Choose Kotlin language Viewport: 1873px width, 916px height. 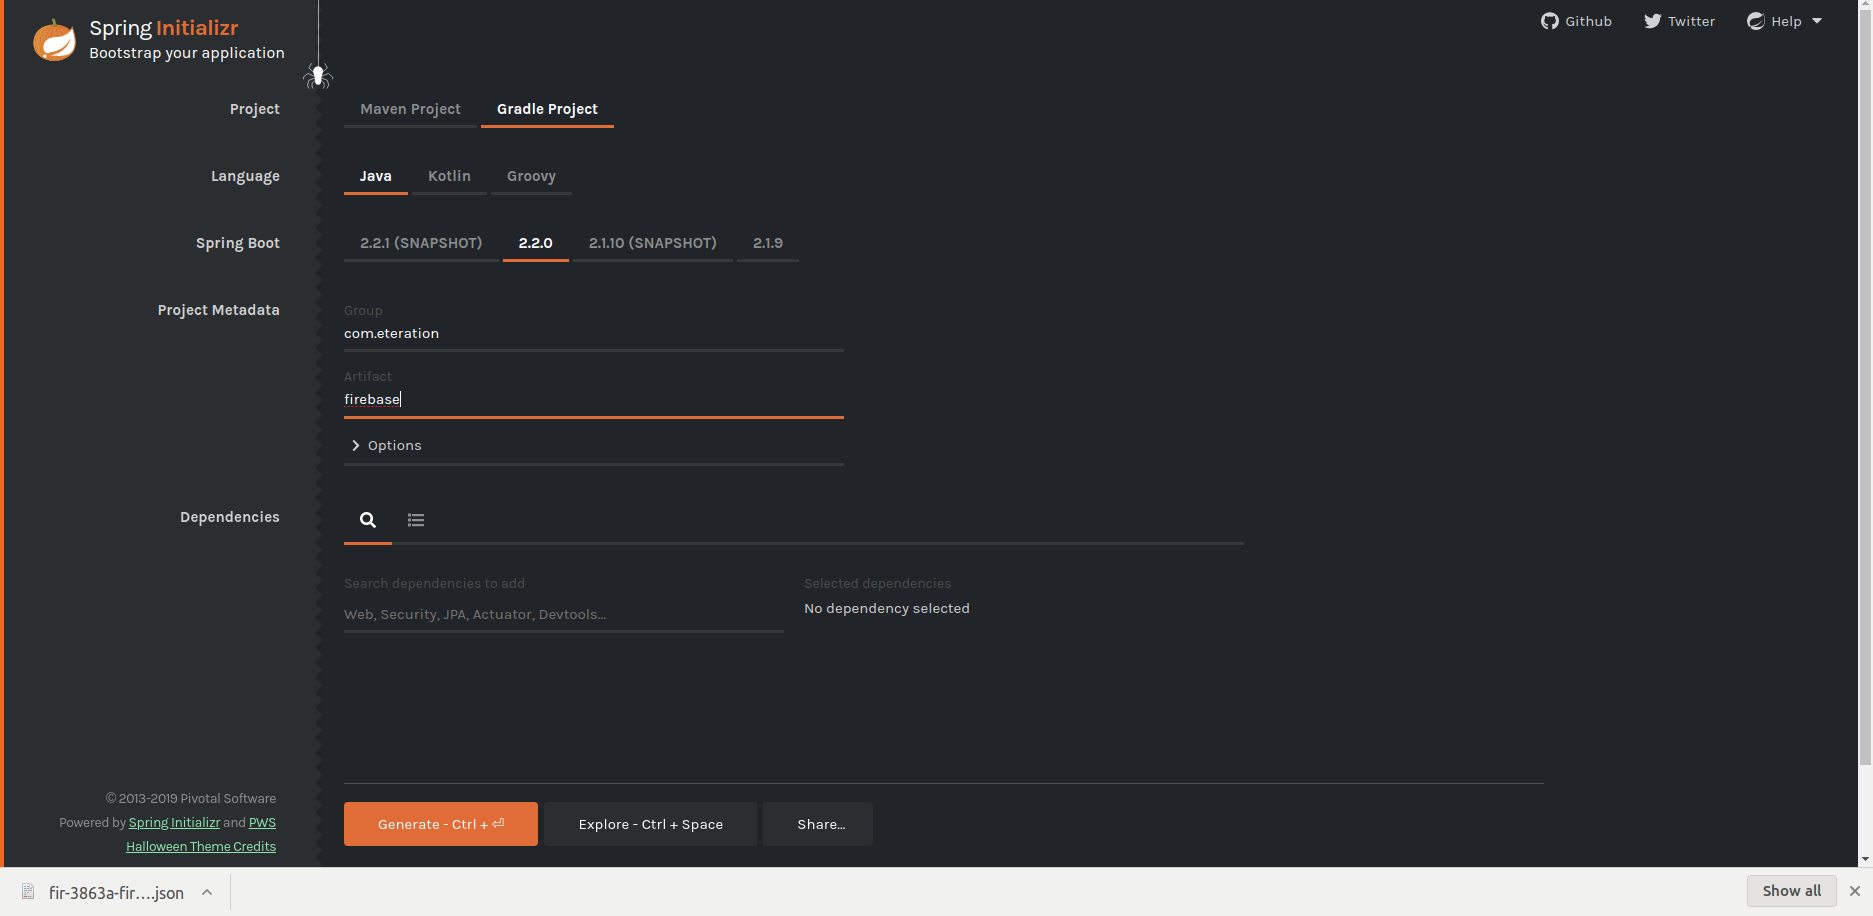click(x=449, y=176)
